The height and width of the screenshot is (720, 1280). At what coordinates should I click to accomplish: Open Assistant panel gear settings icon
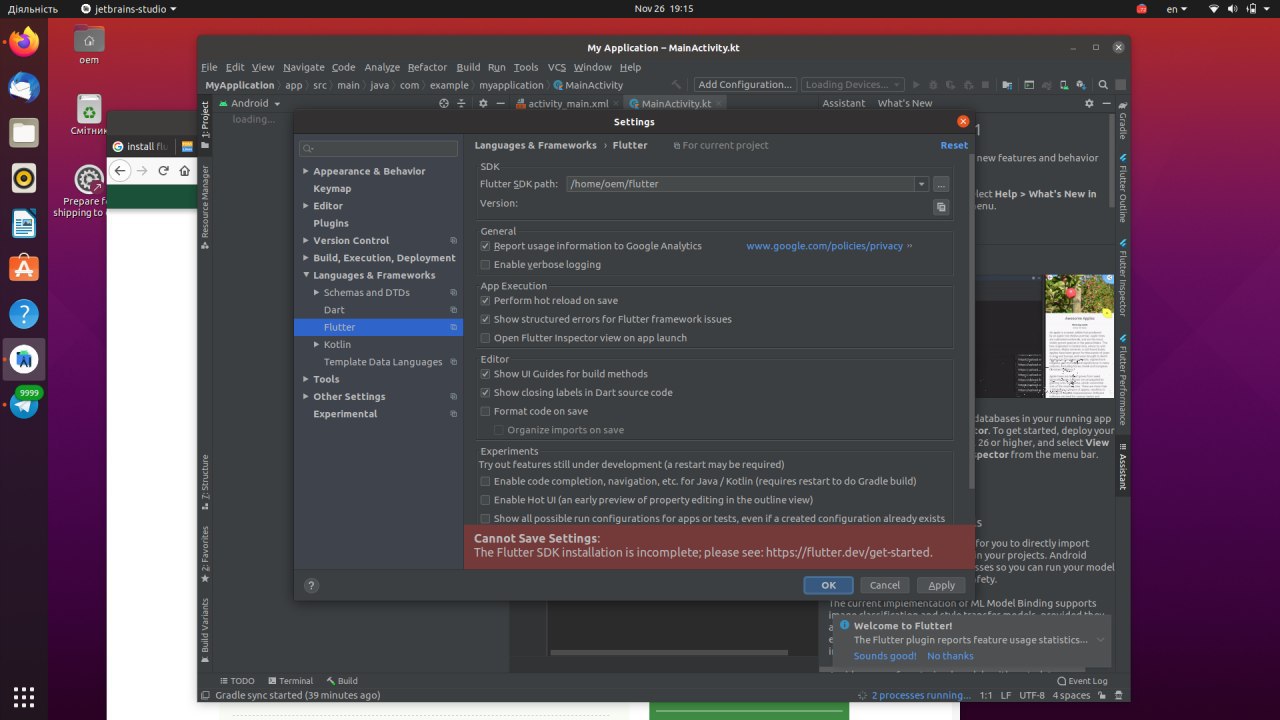(1090, 103)
